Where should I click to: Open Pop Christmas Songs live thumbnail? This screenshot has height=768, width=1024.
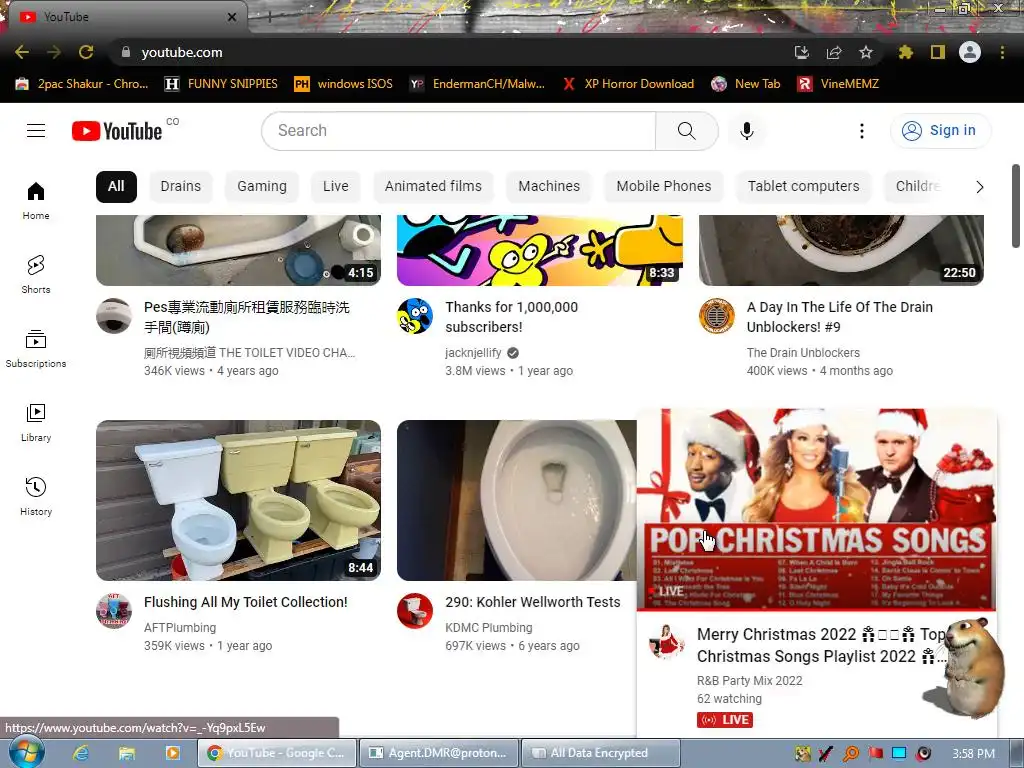tap(817, 509)
